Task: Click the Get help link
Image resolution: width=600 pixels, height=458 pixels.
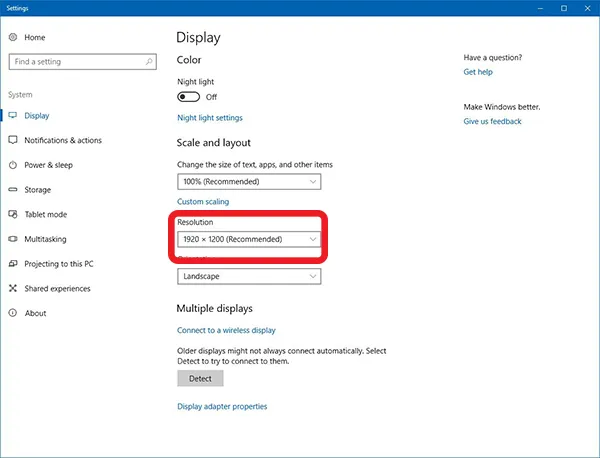Action: pos(478,72)
